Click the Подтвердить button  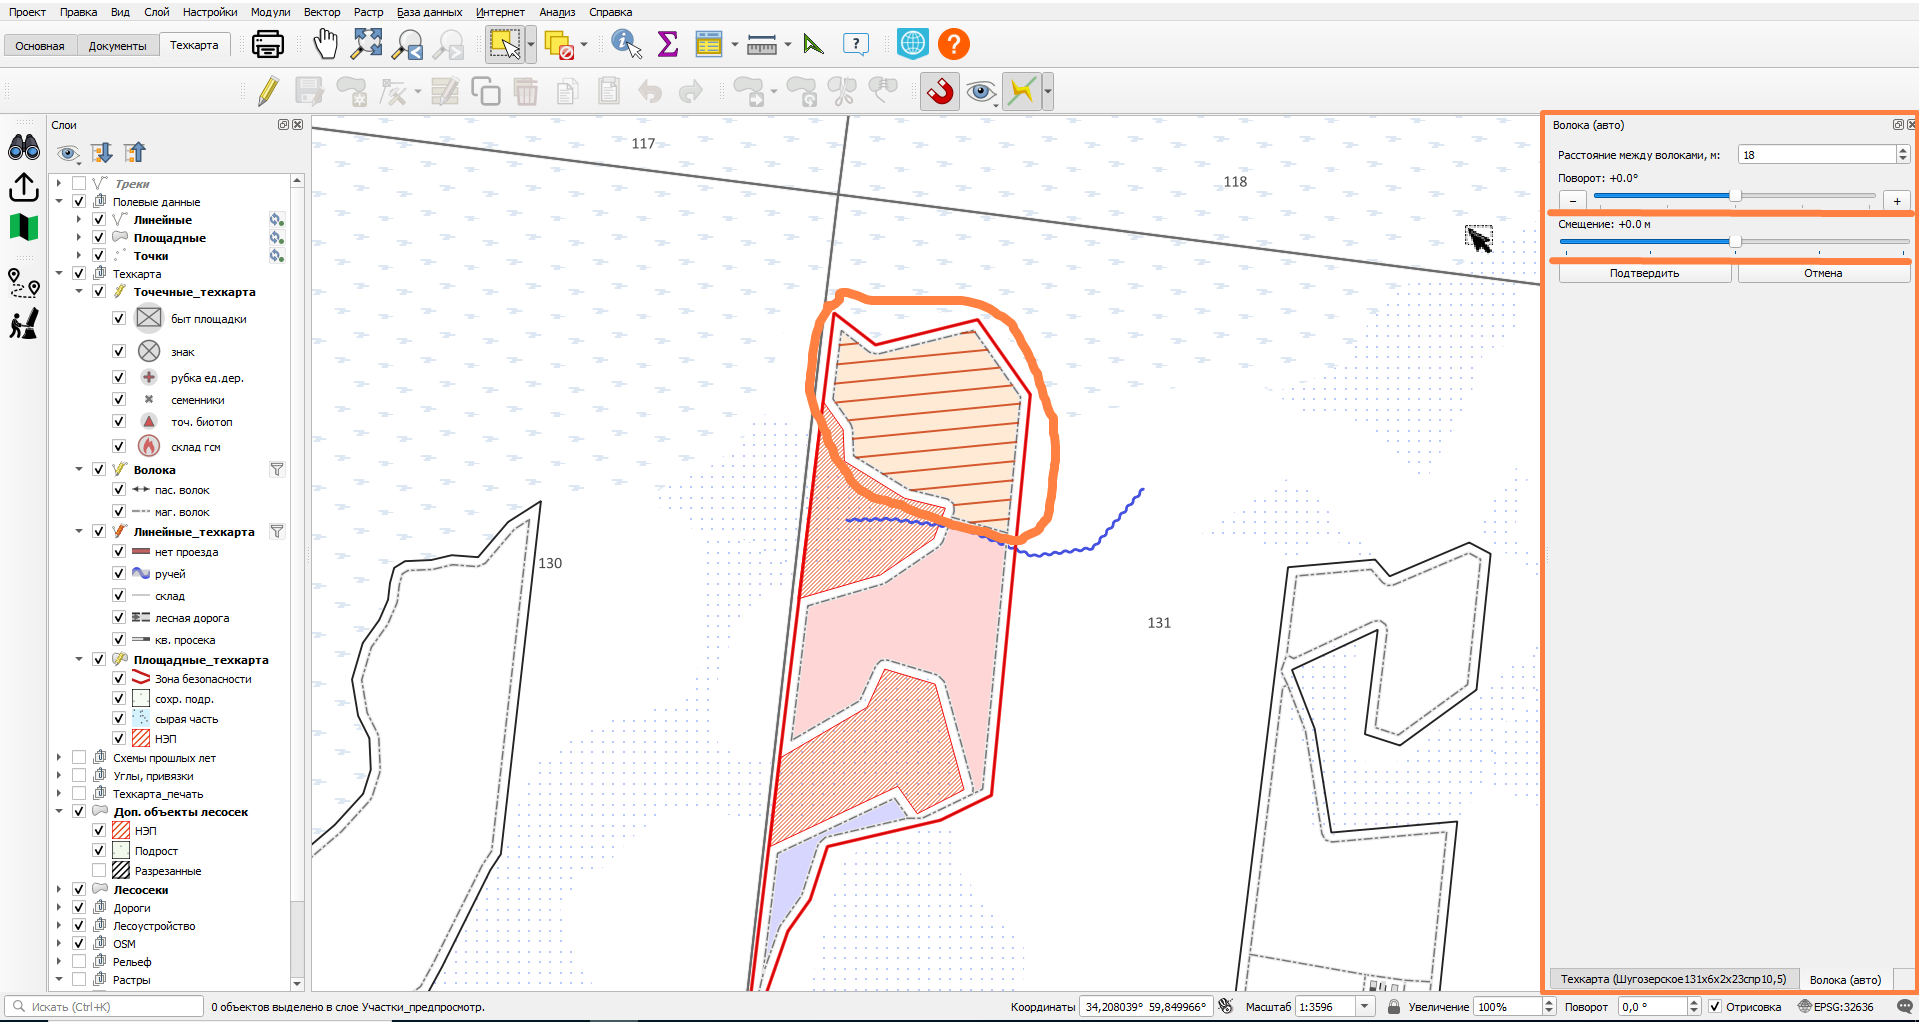click(1644, 273)
